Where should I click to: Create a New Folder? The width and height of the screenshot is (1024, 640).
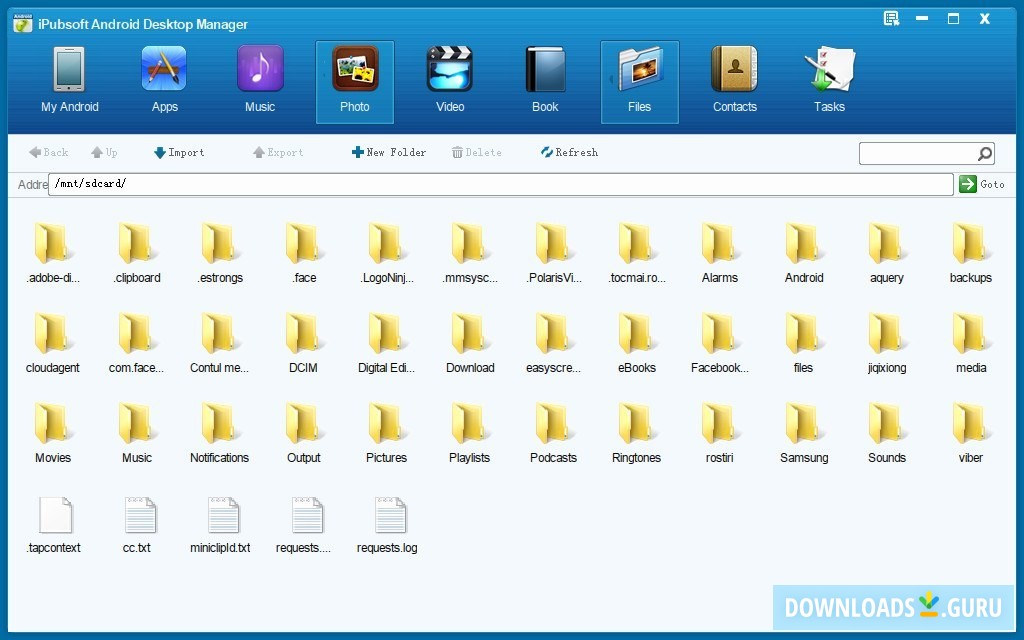[388, 152]
